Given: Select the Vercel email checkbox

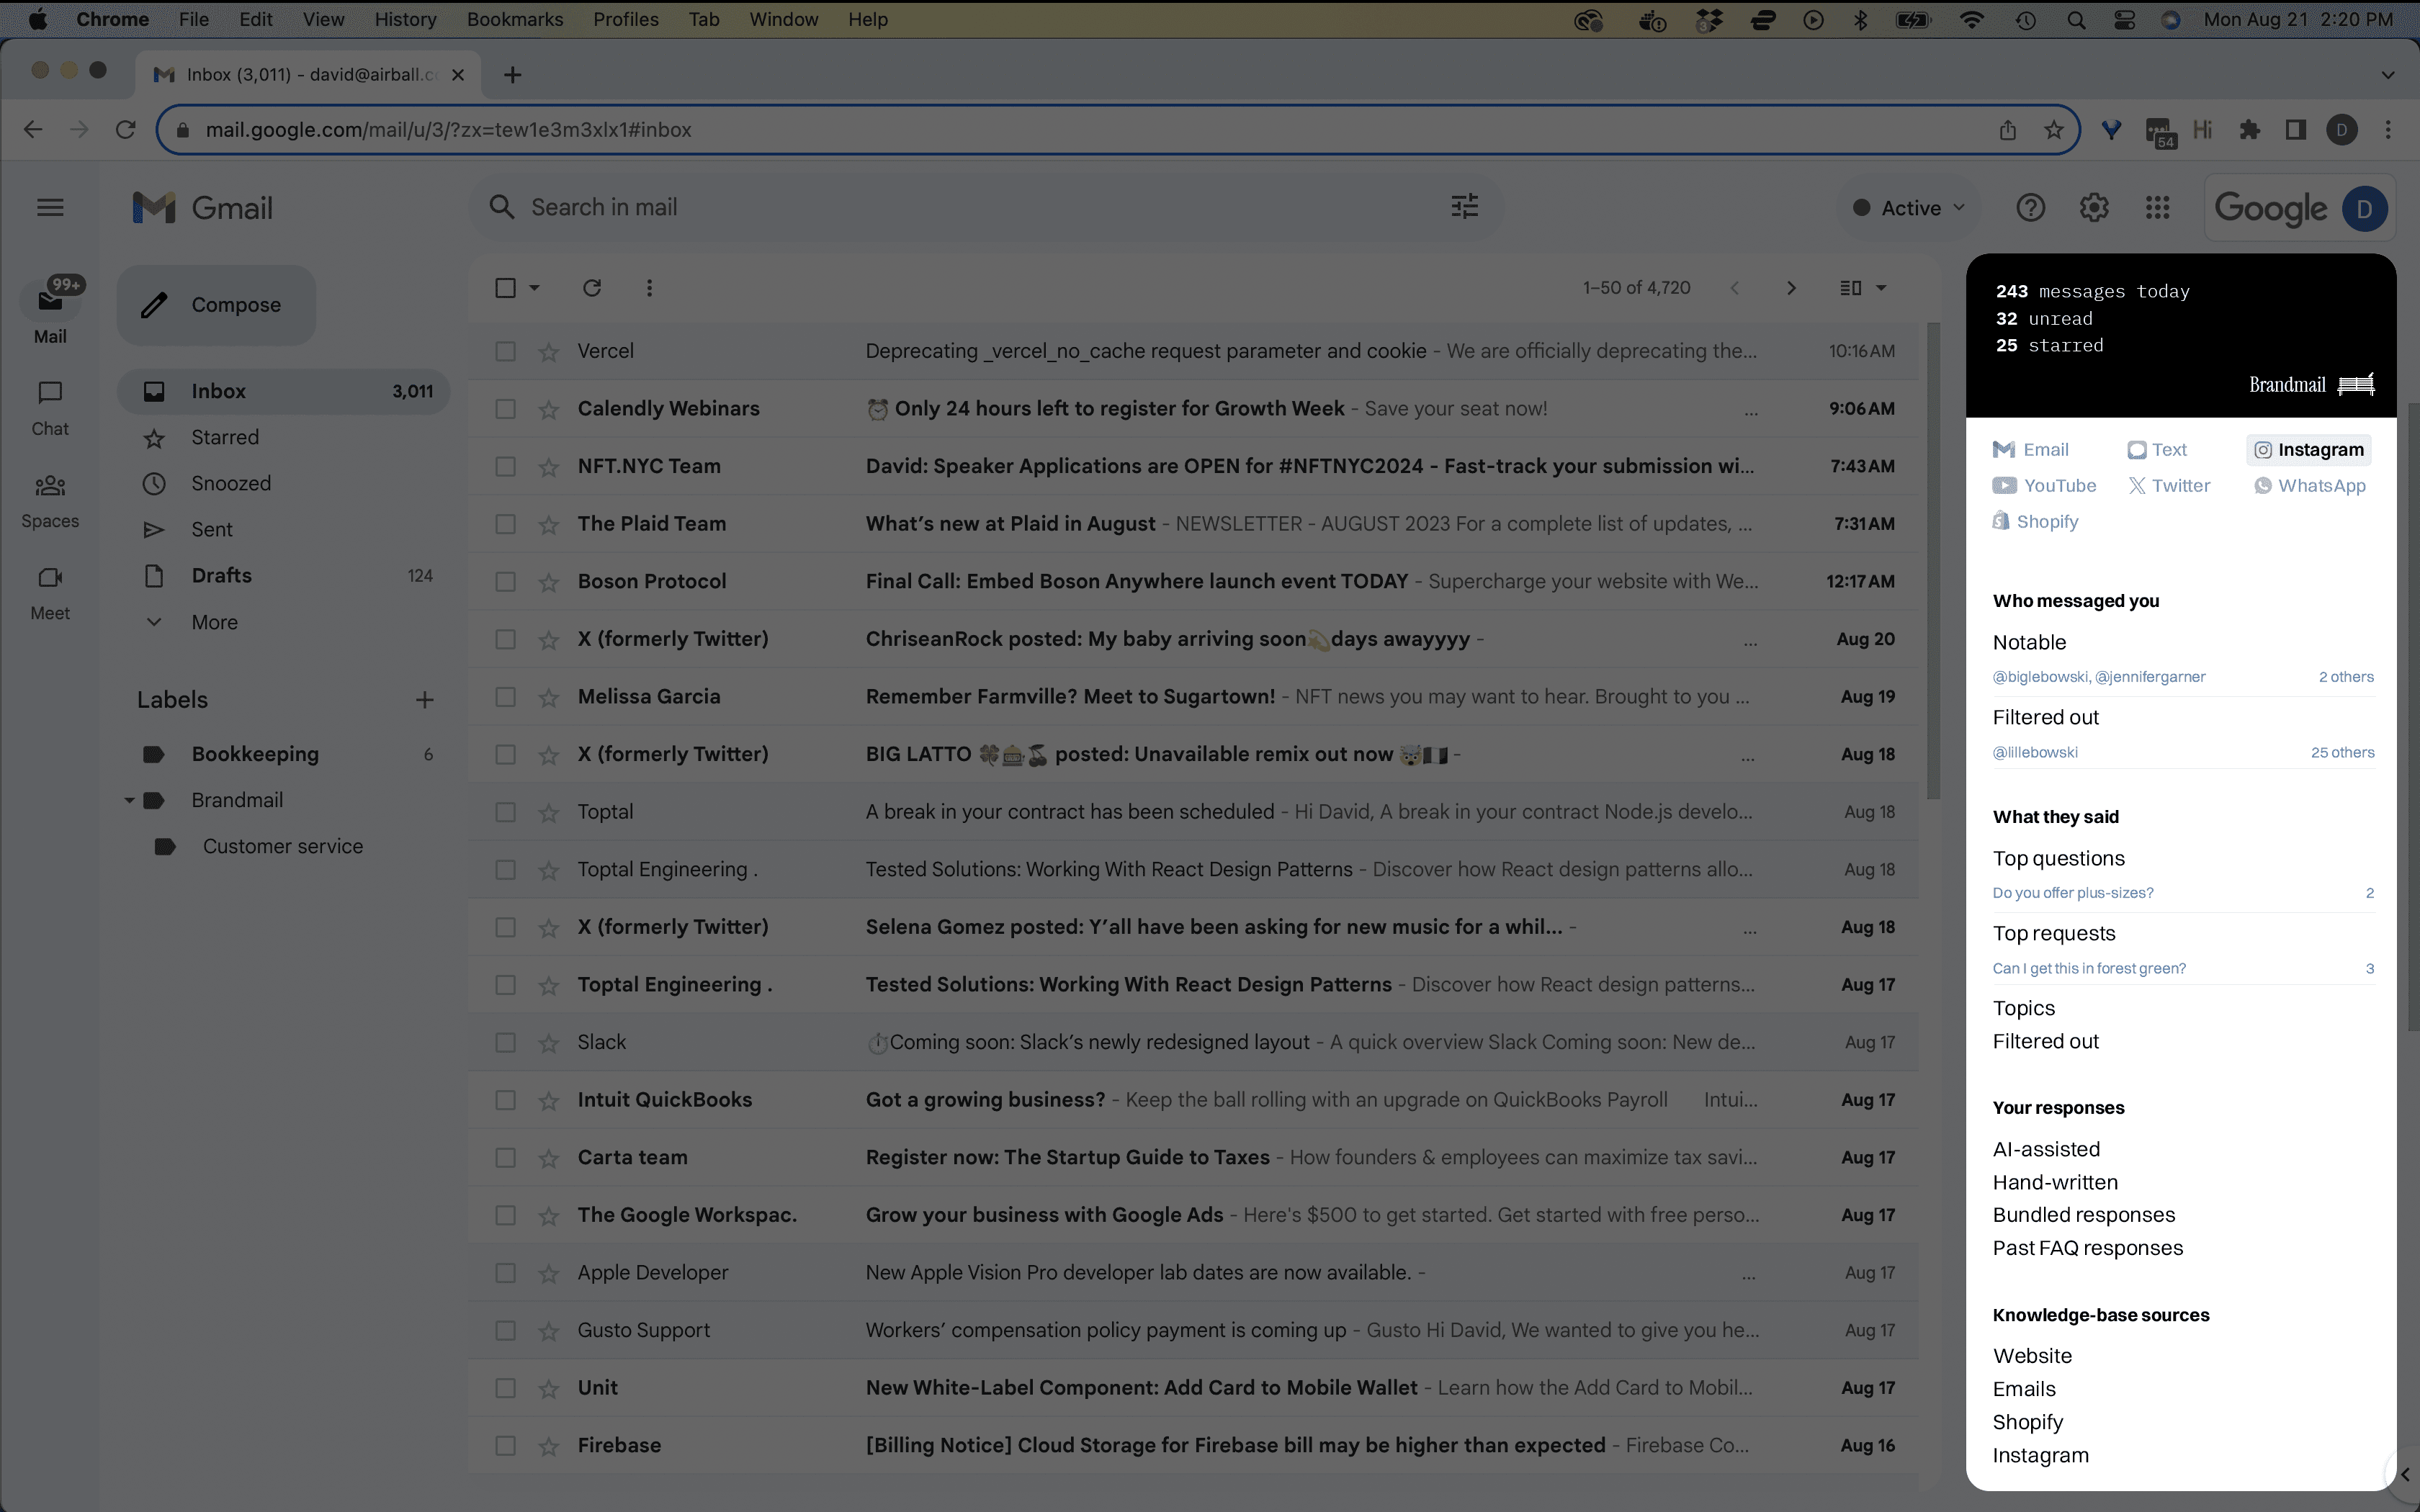Looking at the screenshot, I should [x=505, y=351].
